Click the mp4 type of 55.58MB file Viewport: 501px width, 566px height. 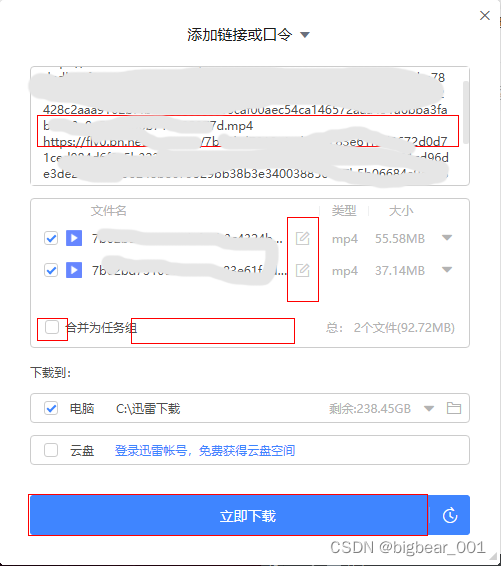(x=345, y=239)
